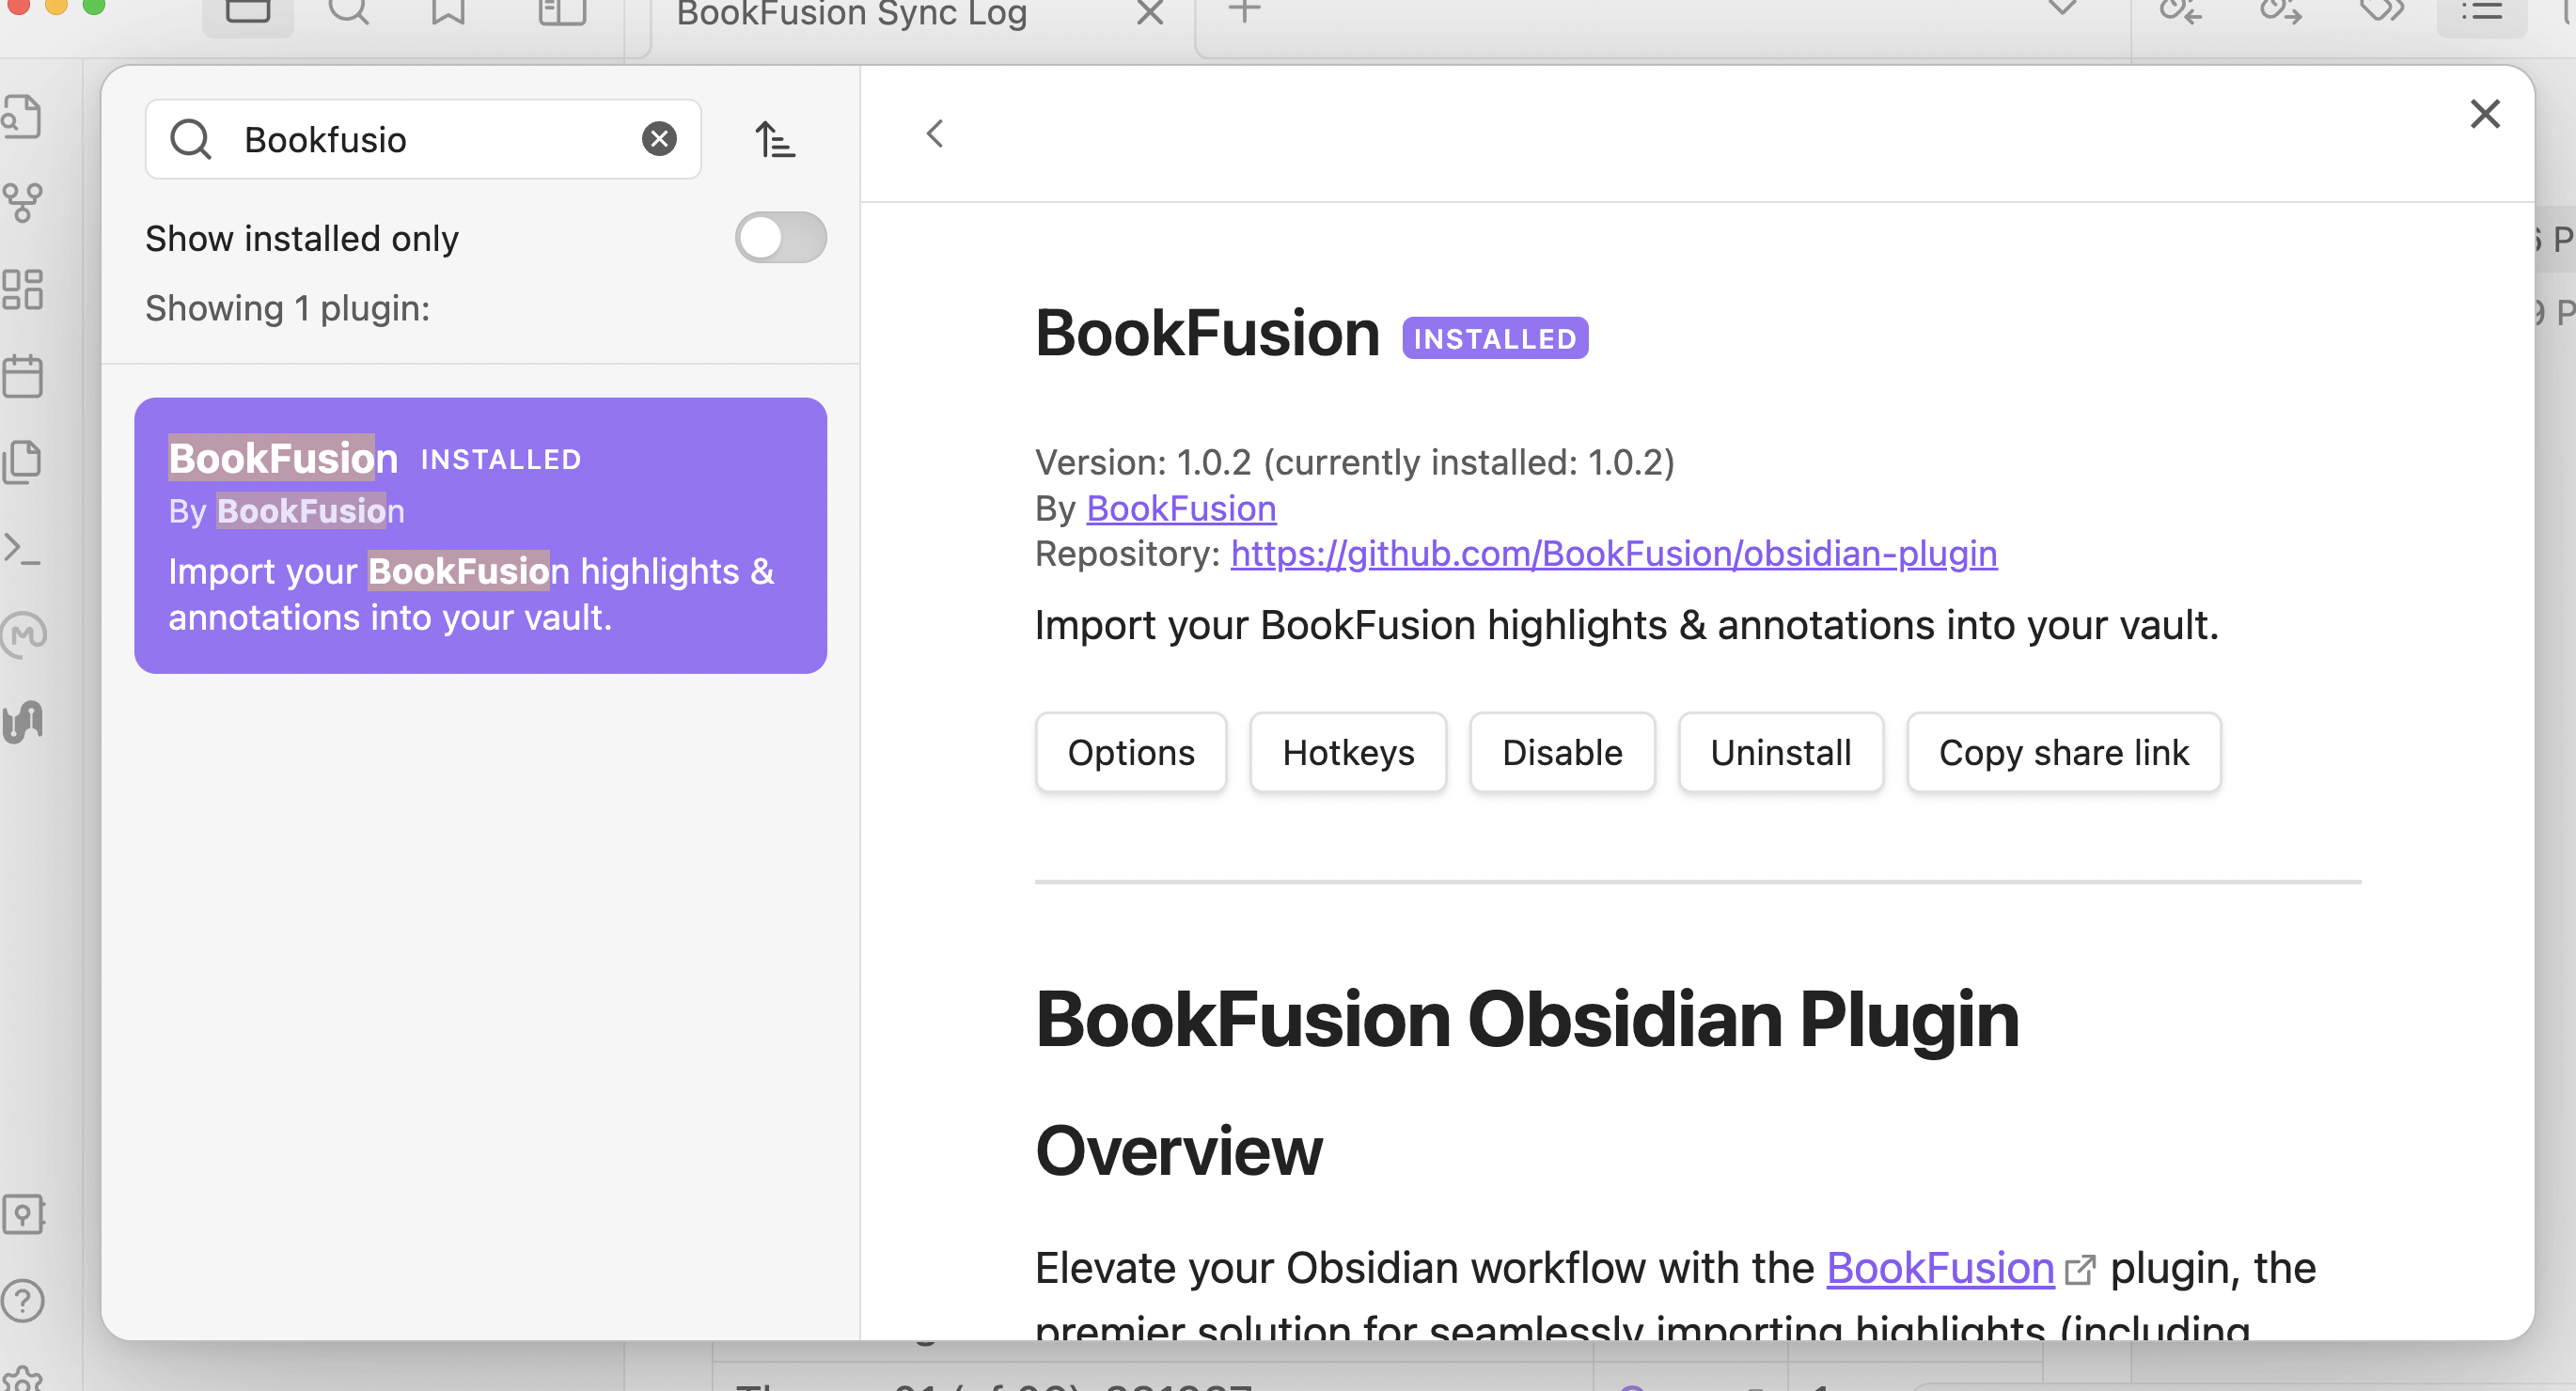Viewport: 2576px width, 1391px height.
Task: Collapse the chevron-down icon above the note
Action: point(2064,10)
